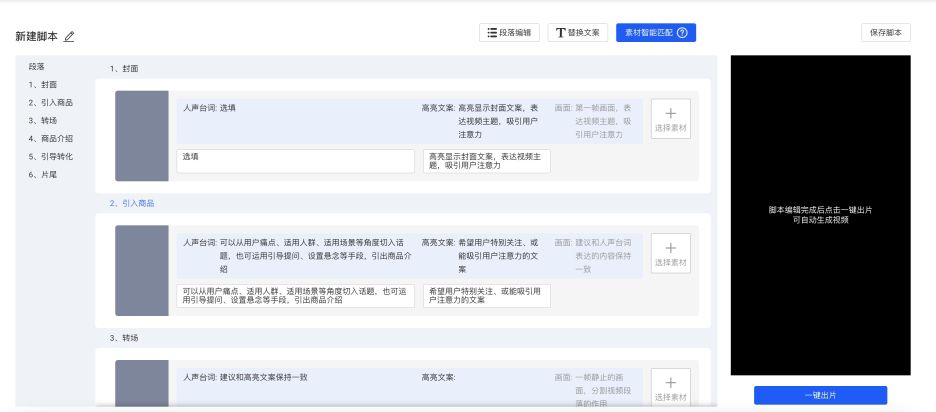The height and width of the screenshot is (412, 936).
Task: Click the 人声台词: 选填 hint in 封面
Action: pyautogui.click(x=210, y=108)
